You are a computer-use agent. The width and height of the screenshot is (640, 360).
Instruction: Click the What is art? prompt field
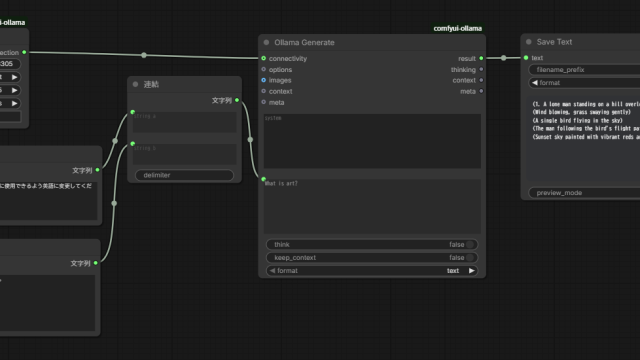[x=372, y=206]
